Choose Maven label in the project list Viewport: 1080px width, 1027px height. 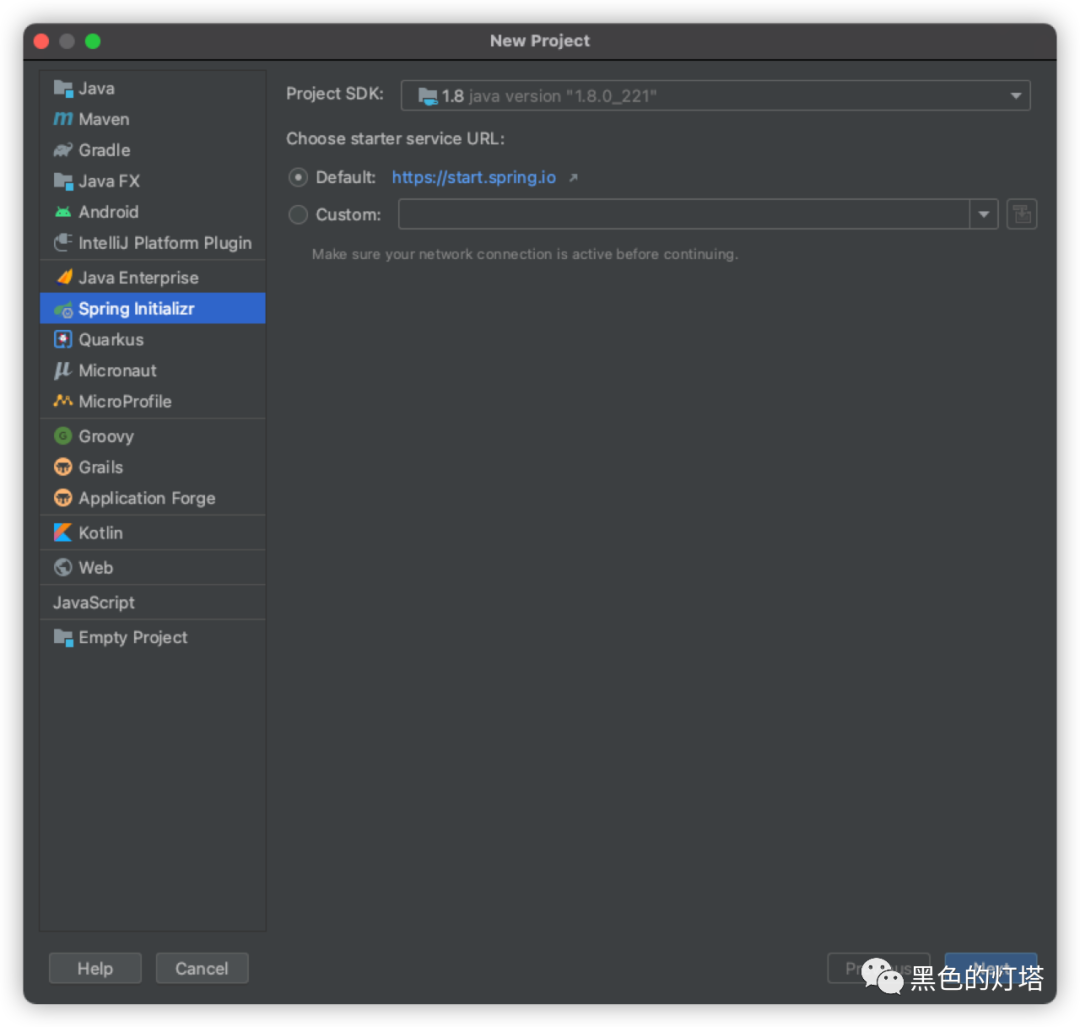(104, 119)
